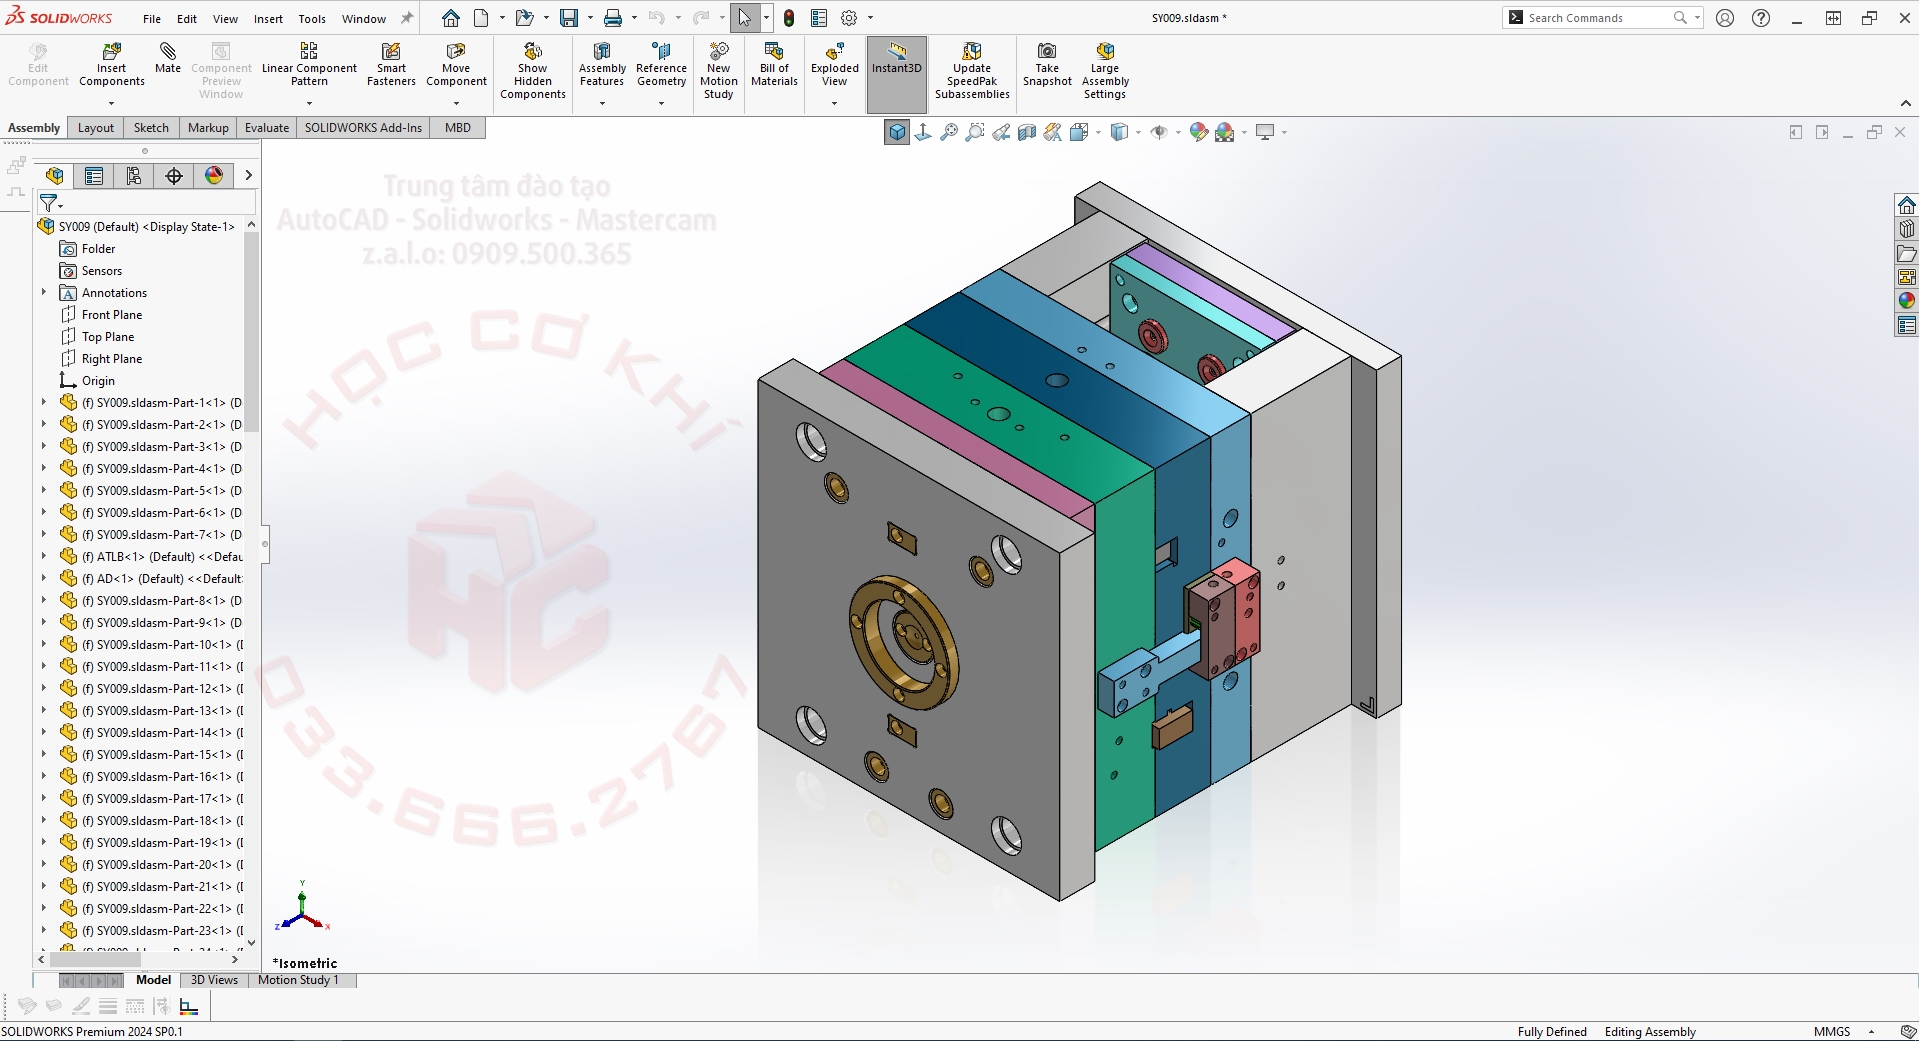Switch to SOLIDWORKS Add-Ins tab
This screenshot has width=1919, height=1041.
tap(363, 128)
